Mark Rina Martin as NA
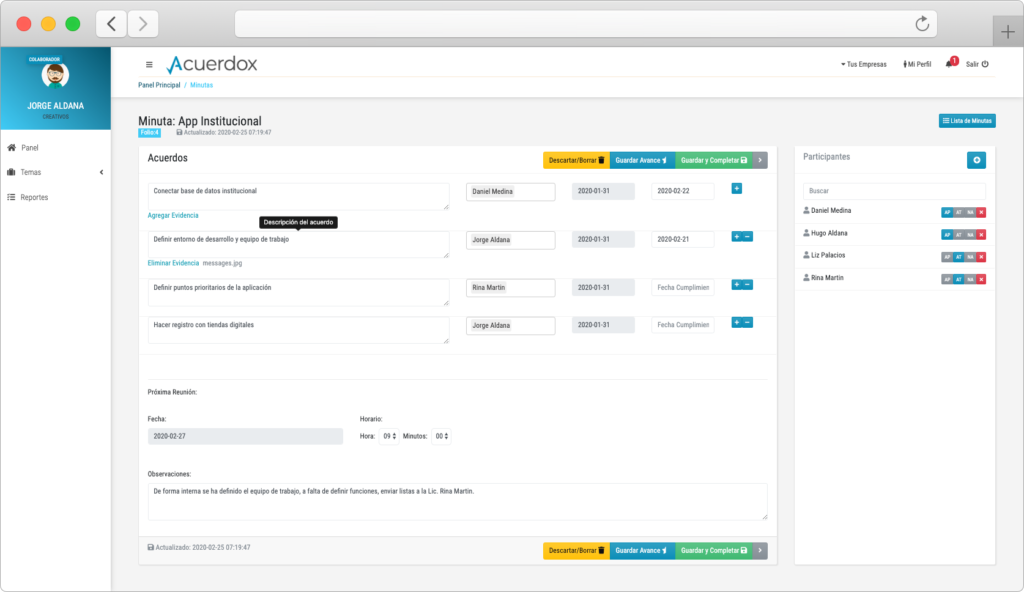The width and height of the screenshot is (1024, 592). [x=970, y=279]
